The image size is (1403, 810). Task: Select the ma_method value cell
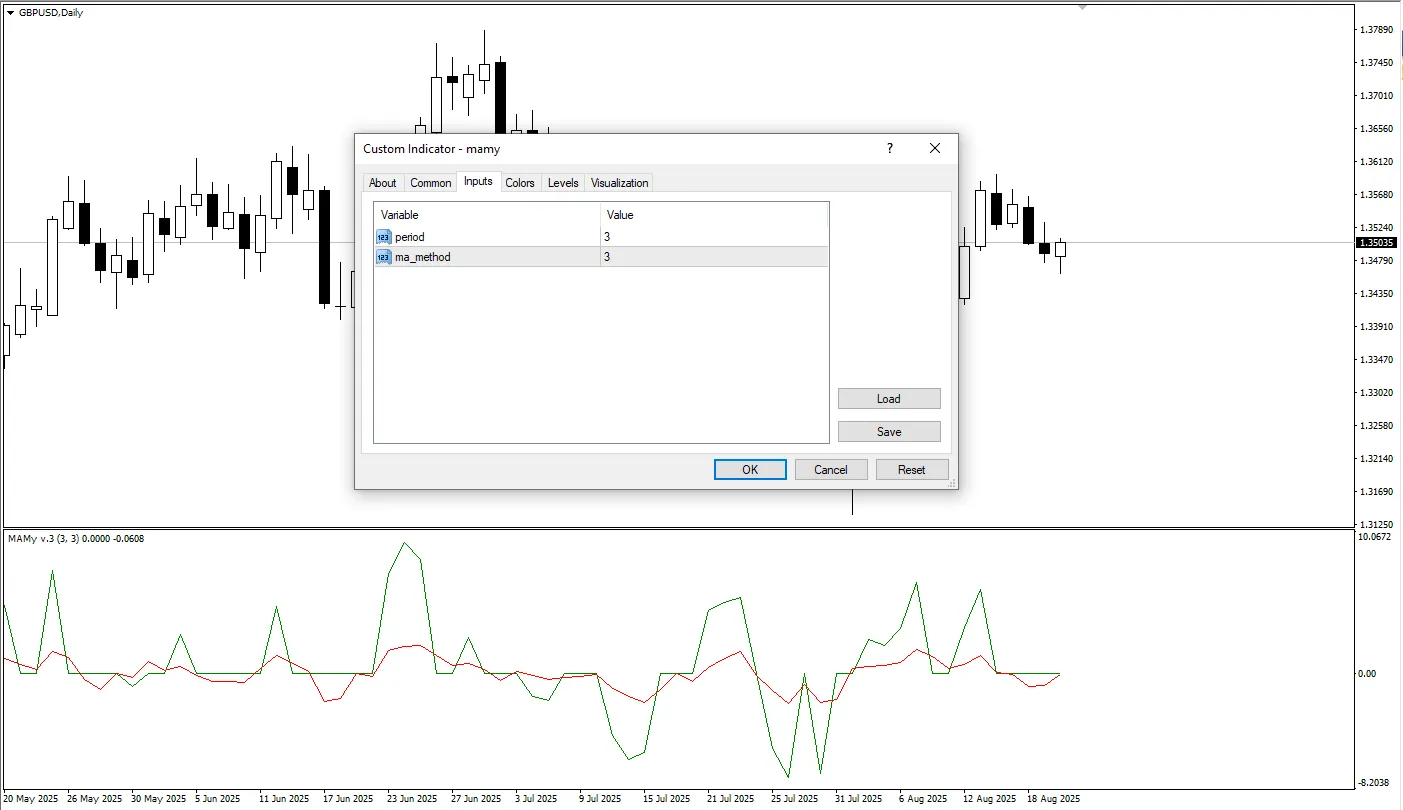714,257
